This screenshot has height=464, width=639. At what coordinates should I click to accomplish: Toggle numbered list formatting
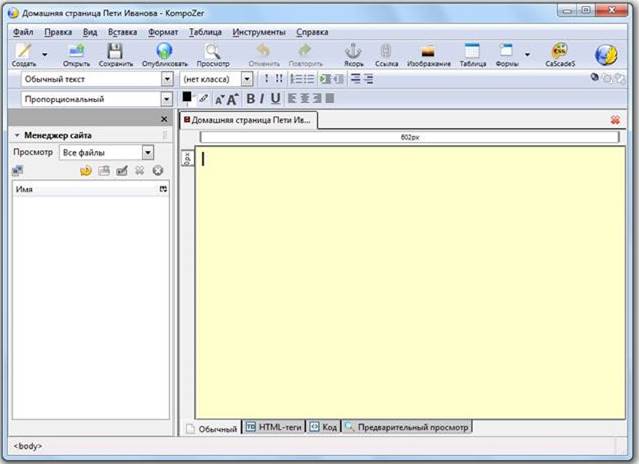[x=296, y=79]
